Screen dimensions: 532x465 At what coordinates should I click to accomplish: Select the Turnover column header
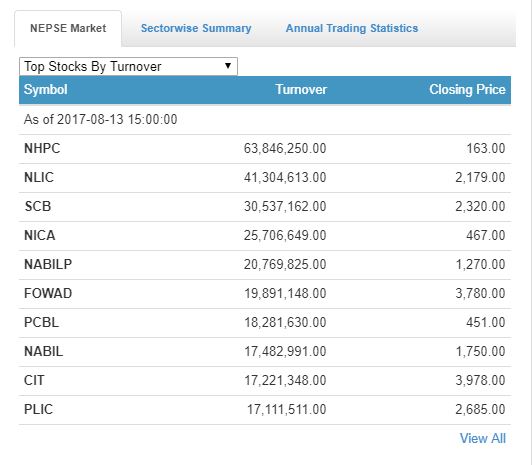301,90
